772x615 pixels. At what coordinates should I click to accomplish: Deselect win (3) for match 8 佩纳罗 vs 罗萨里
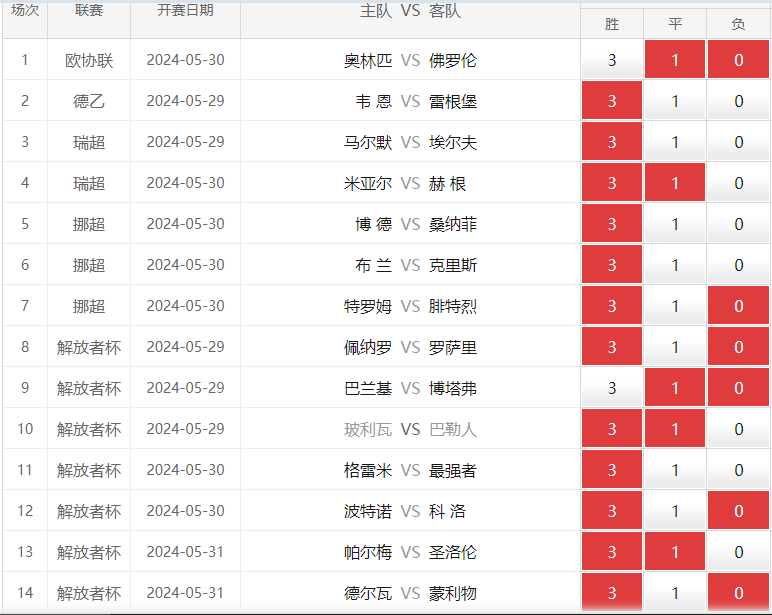[x=612, y=347]
